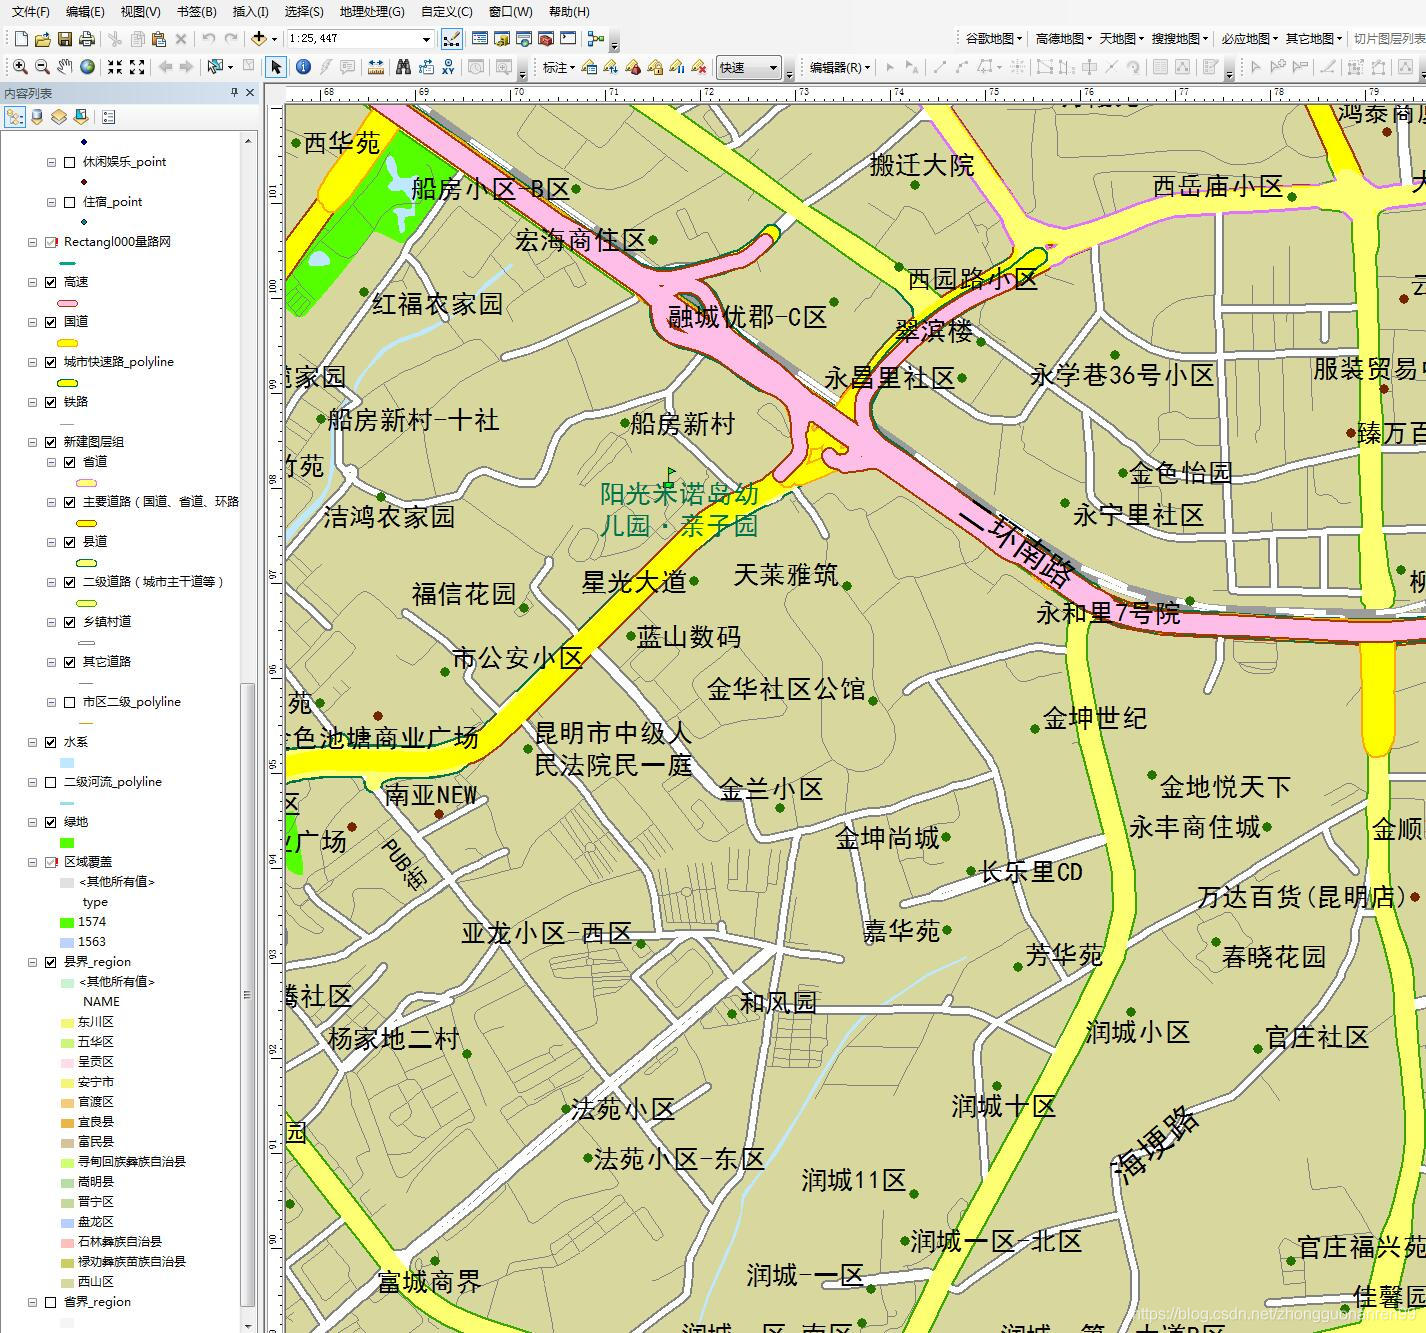Open the ArcToolbox red toolbox icon

click(x=546, y=39)
